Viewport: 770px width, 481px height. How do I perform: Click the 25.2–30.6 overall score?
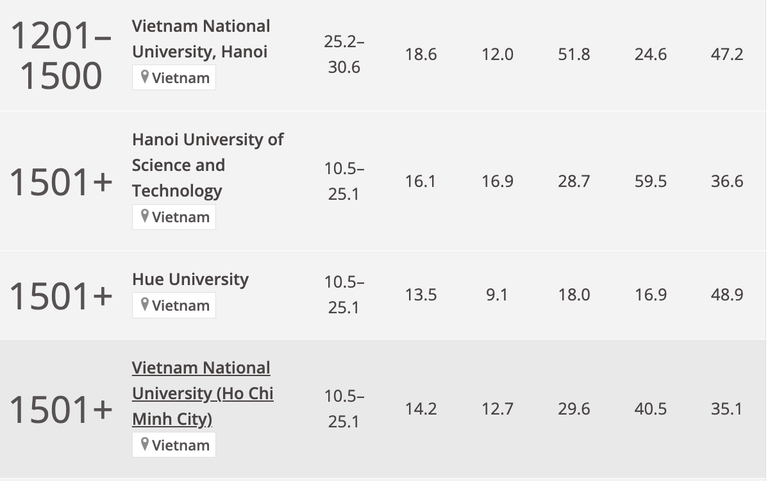point(345,56)
